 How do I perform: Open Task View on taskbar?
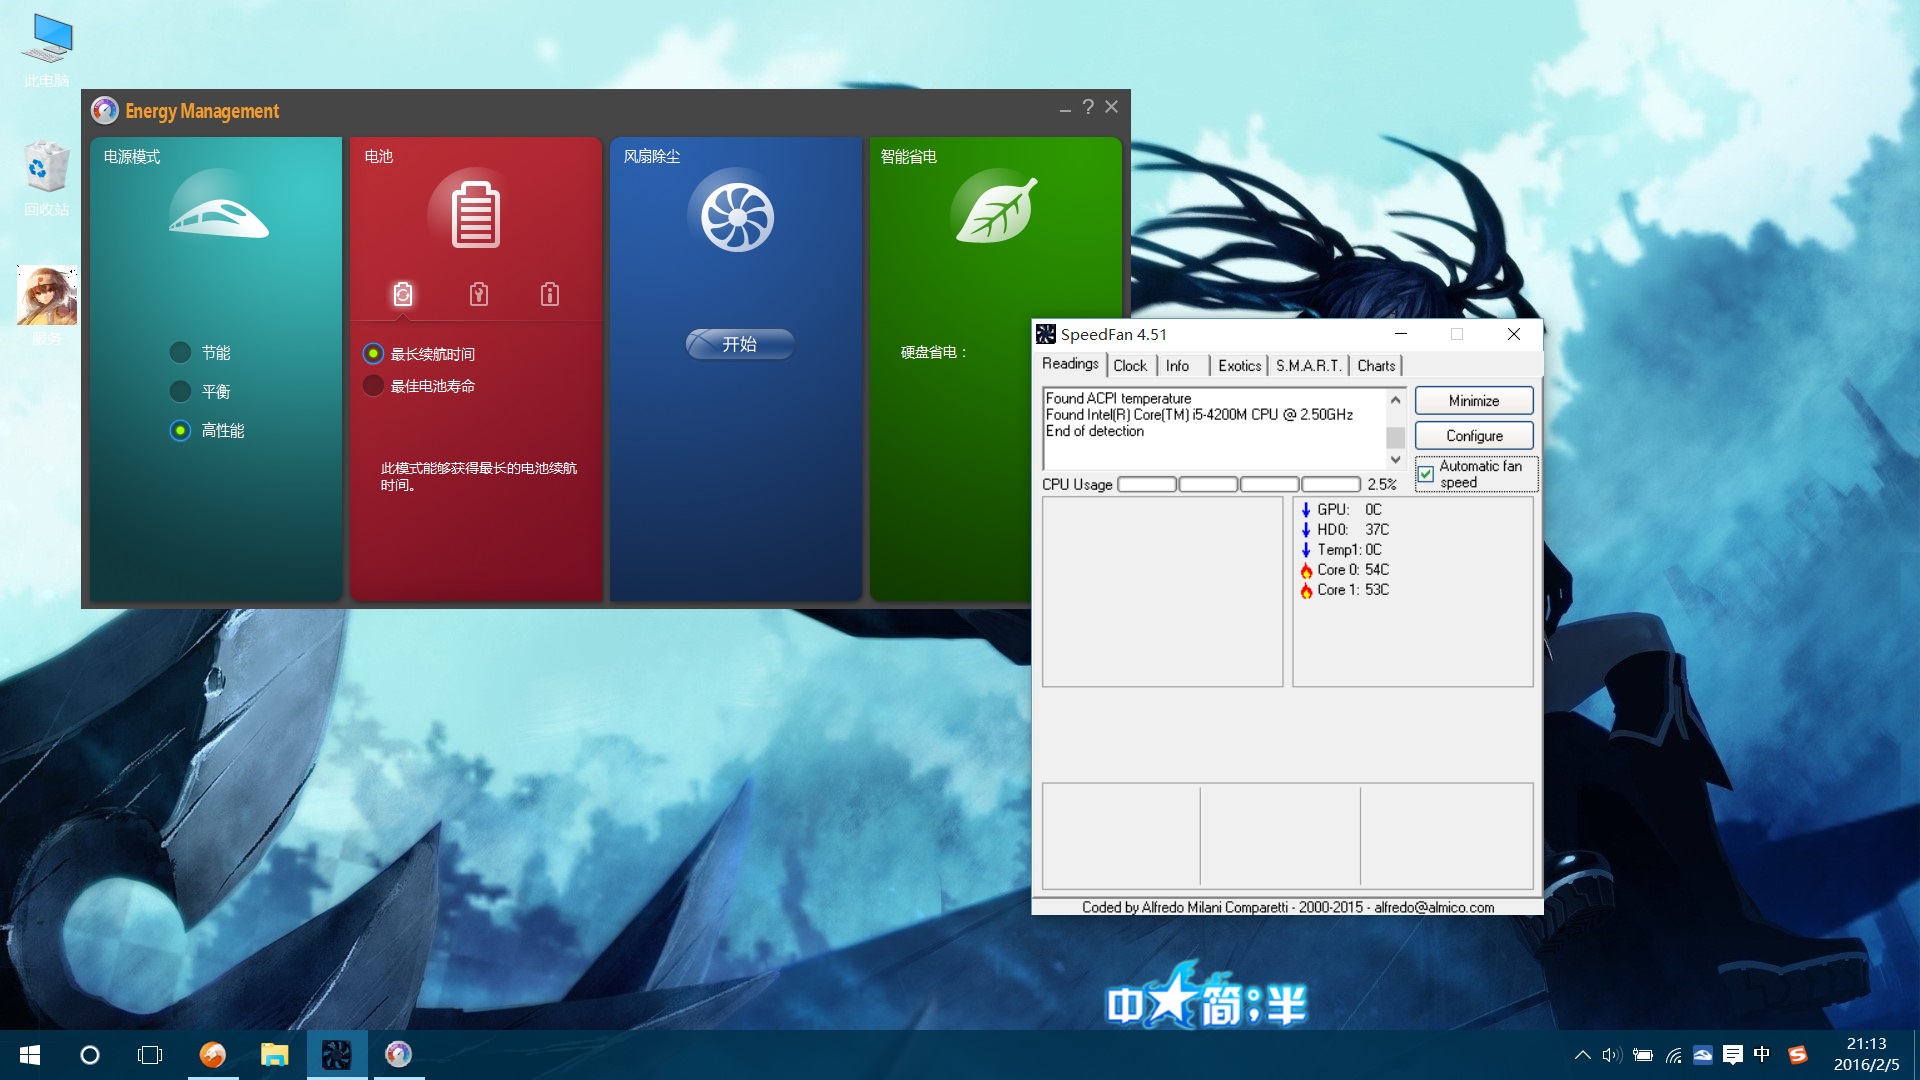point(150,1055)
